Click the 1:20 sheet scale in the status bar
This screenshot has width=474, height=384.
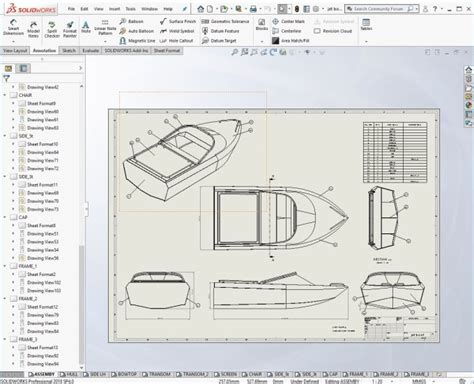tap(377, 381)
